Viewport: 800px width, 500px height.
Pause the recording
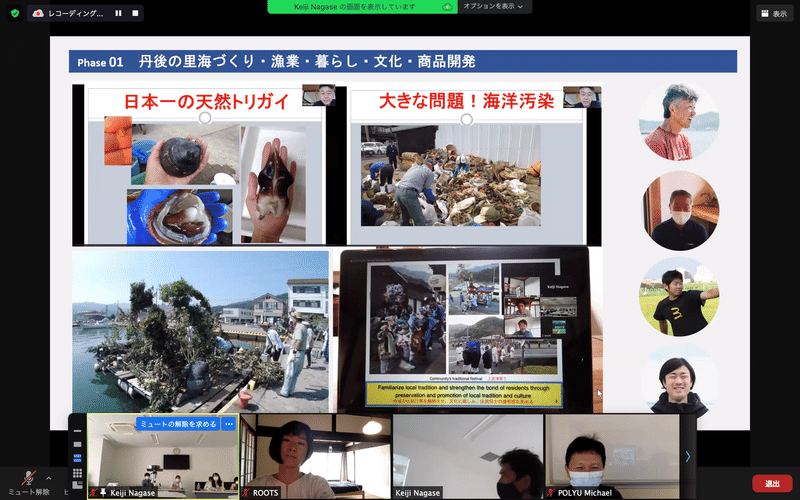(x=118, y=13)
